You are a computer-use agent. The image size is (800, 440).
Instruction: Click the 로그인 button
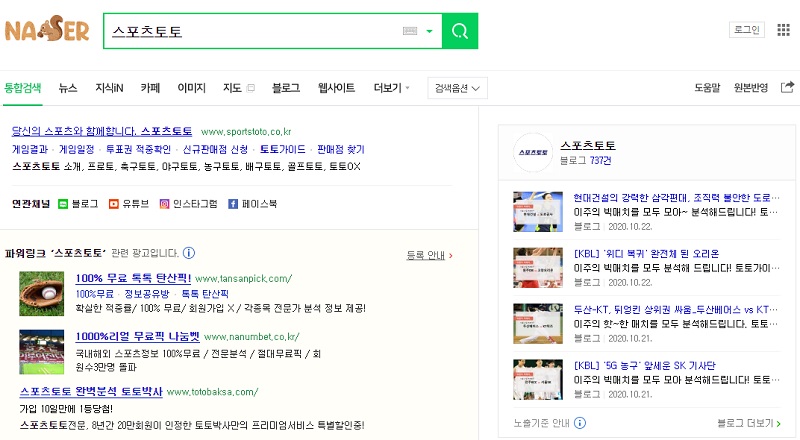[746, 30]
